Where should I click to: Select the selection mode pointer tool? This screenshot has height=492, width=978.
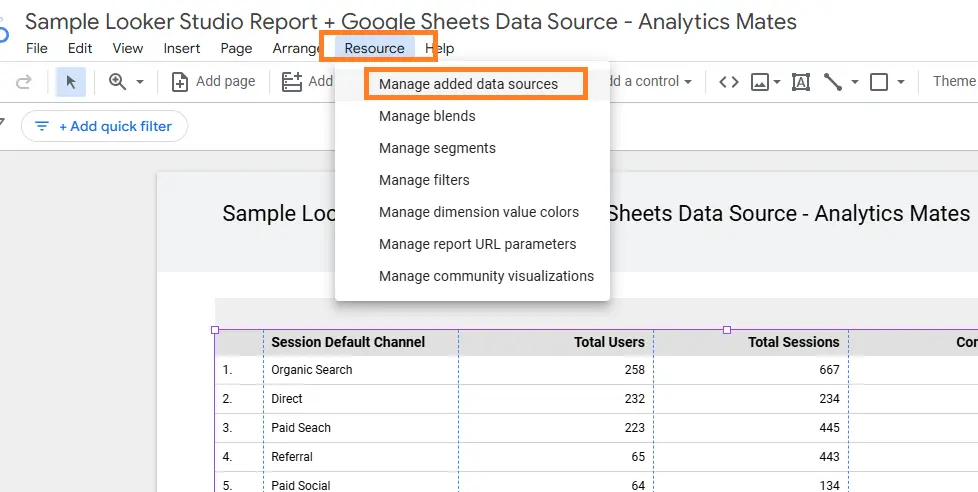click(x=71, y=82)
